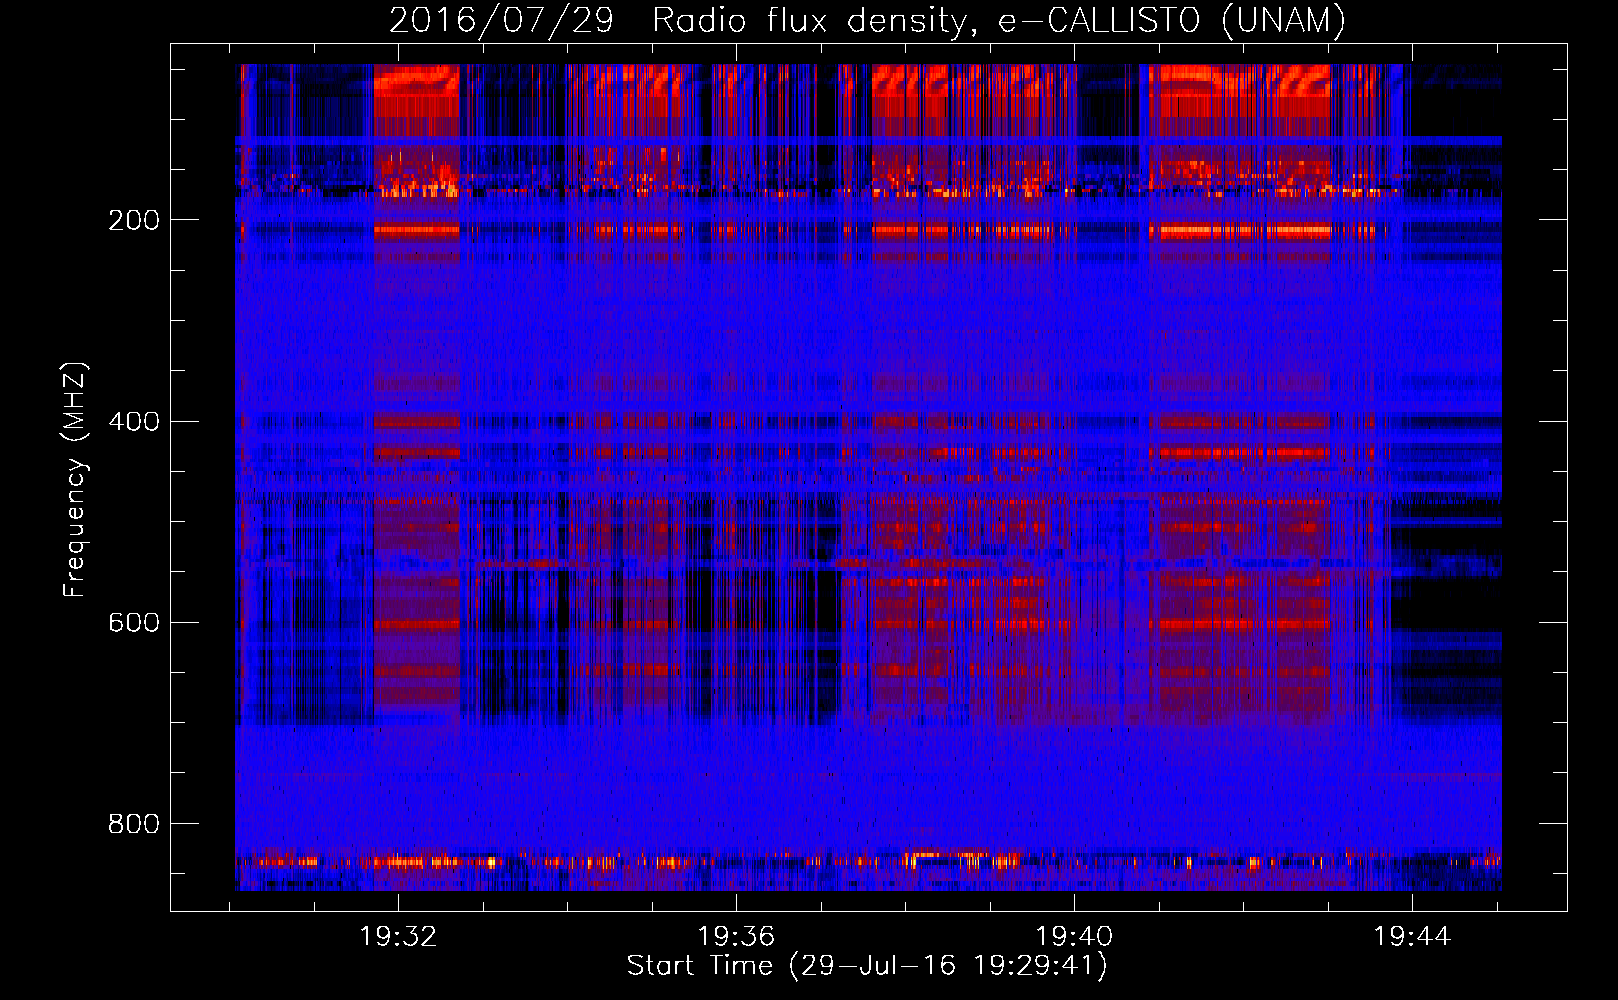Click the '19:40' time tick label
The image size is (1618, 1000).
[x=1074, y=937]
